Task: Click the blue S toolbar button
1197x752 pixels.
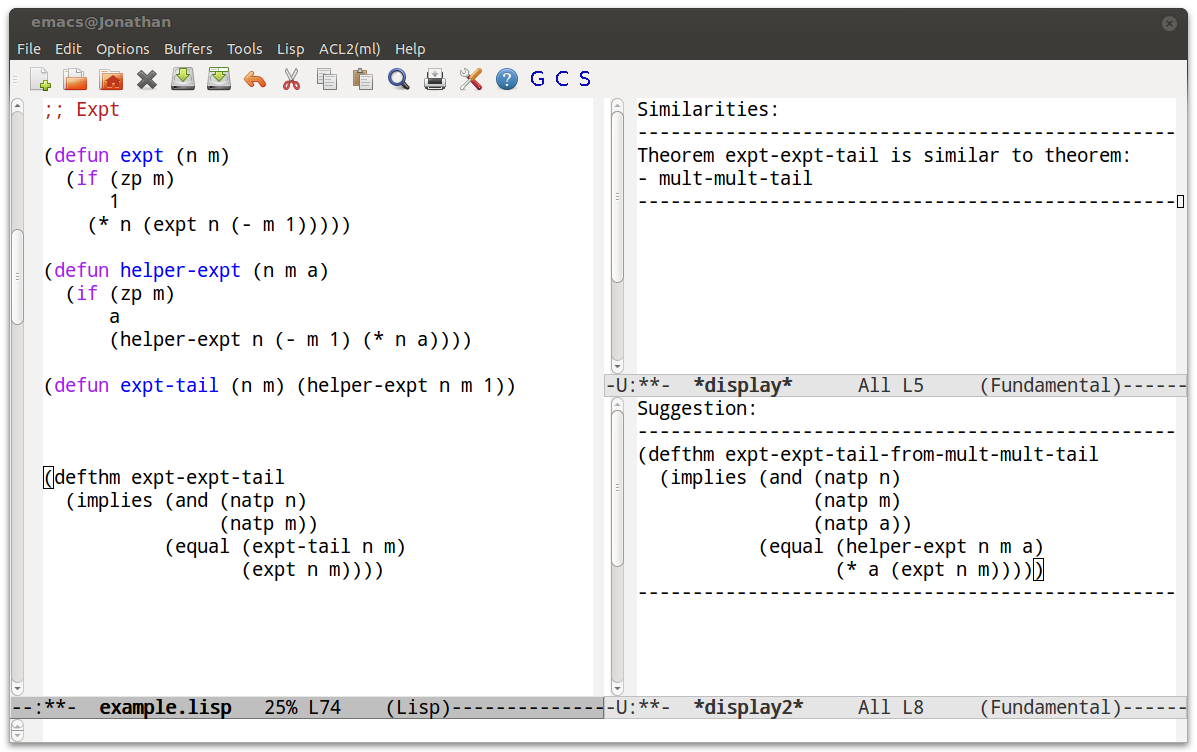Action: tap(585, 79)
